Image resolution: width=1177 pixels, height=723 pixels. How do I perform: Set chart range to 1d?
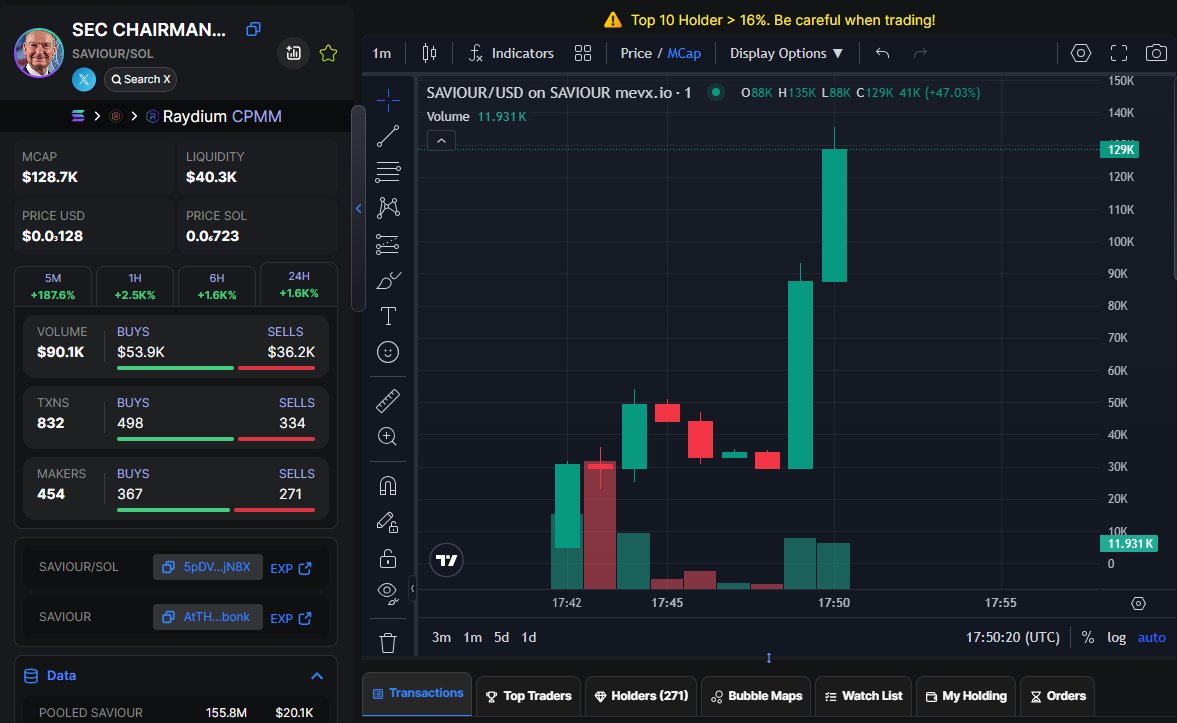[x=529, y=637]
